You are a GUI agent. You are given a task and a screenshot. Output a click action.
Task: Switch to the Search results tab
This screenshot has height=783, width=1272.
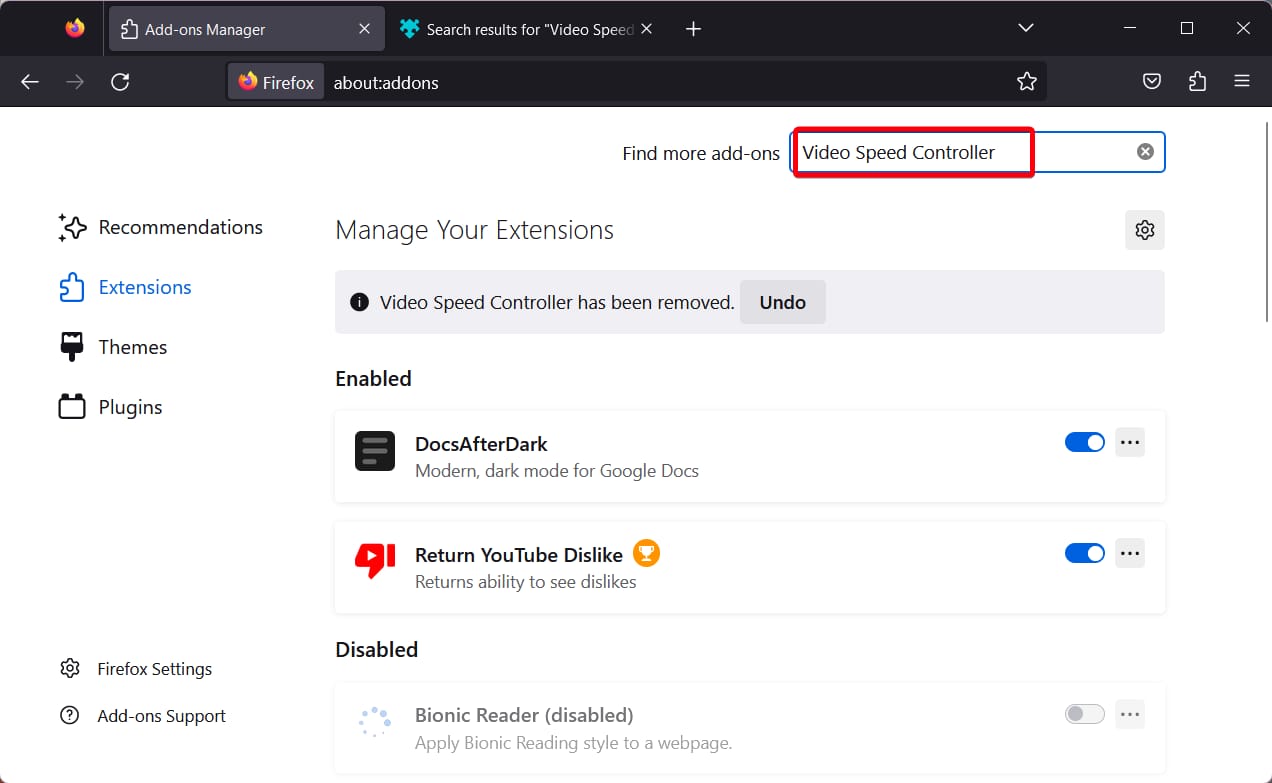[x=526, y=29]
